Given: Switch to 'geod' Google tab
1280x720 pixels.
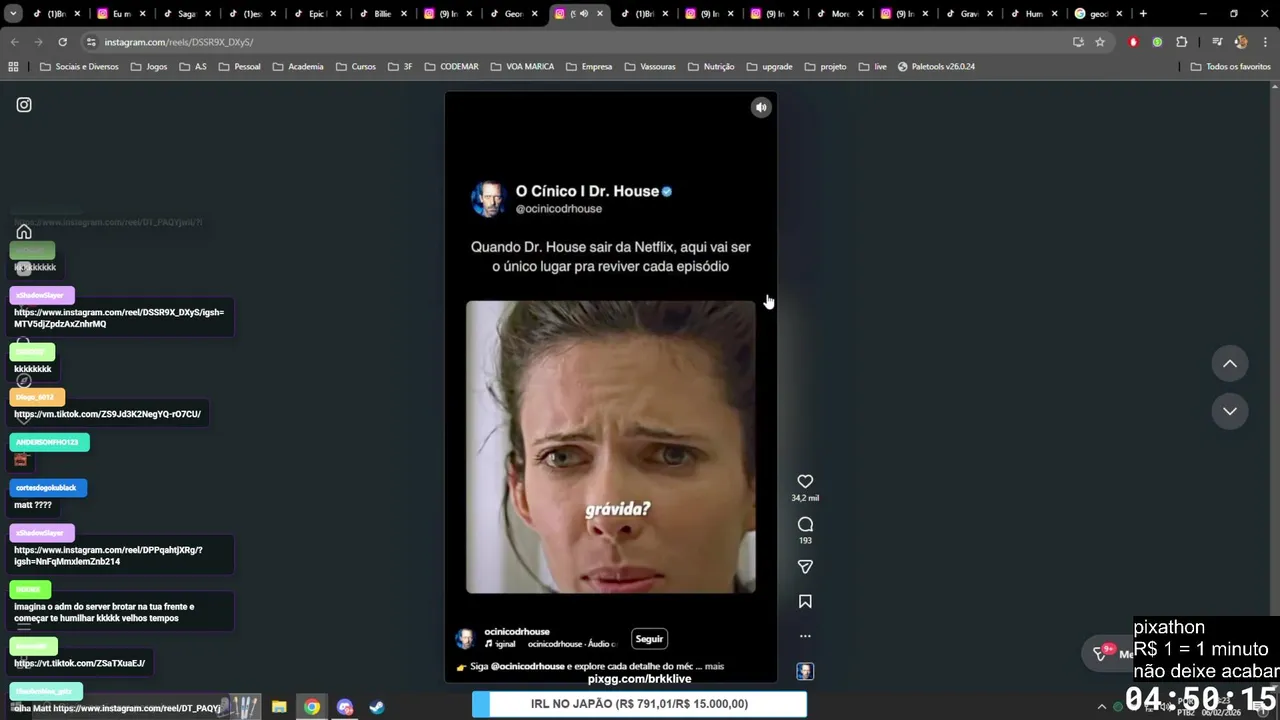Looking at the screenshot, I should coord(1098,14).
